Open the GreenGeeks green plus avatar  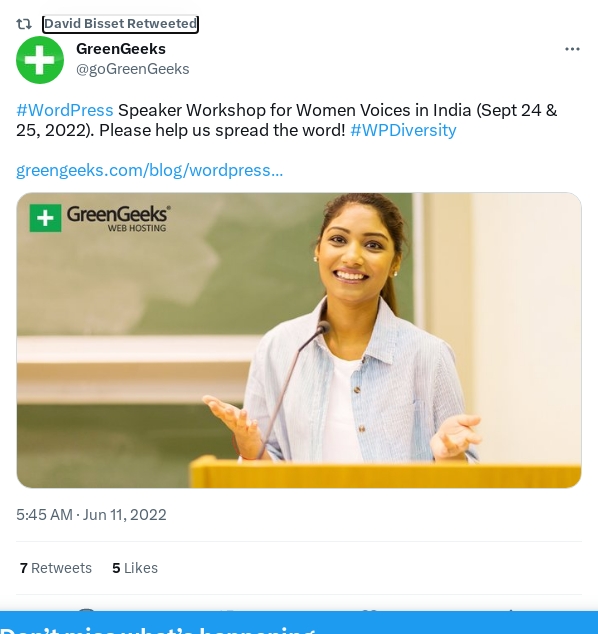click(40, 60)
